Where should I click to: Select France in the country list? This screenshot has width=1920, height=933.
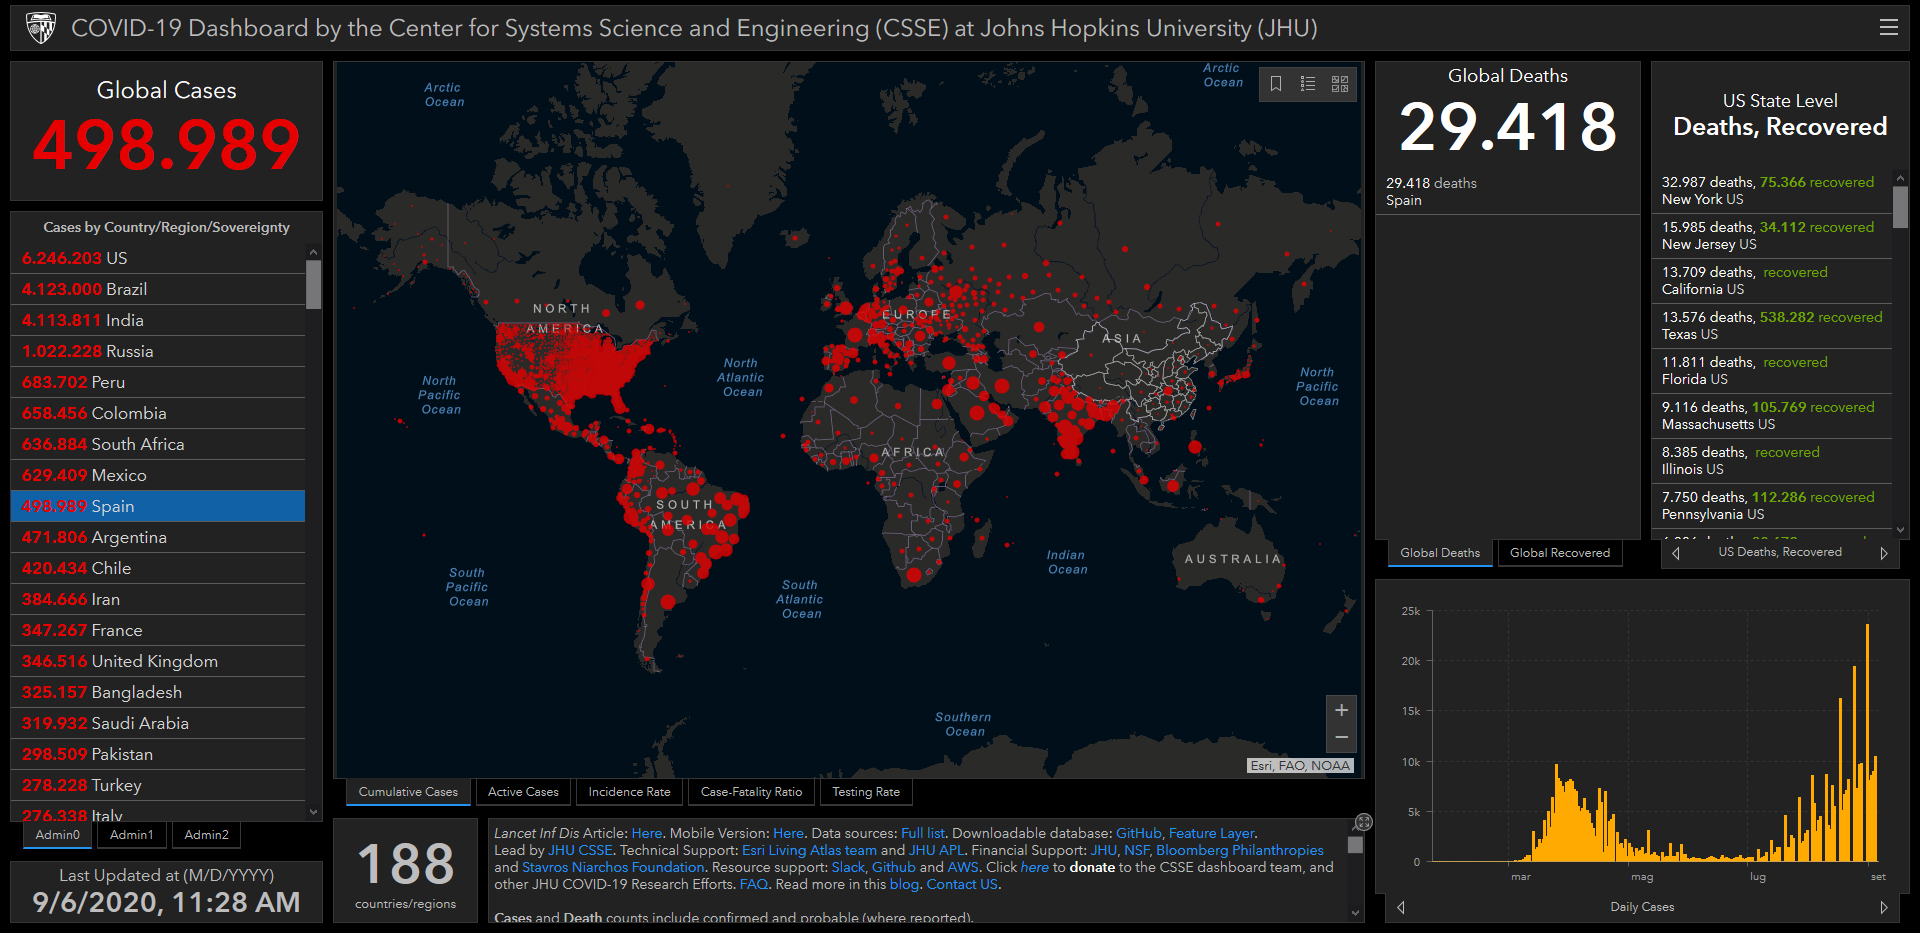(158, 630)
